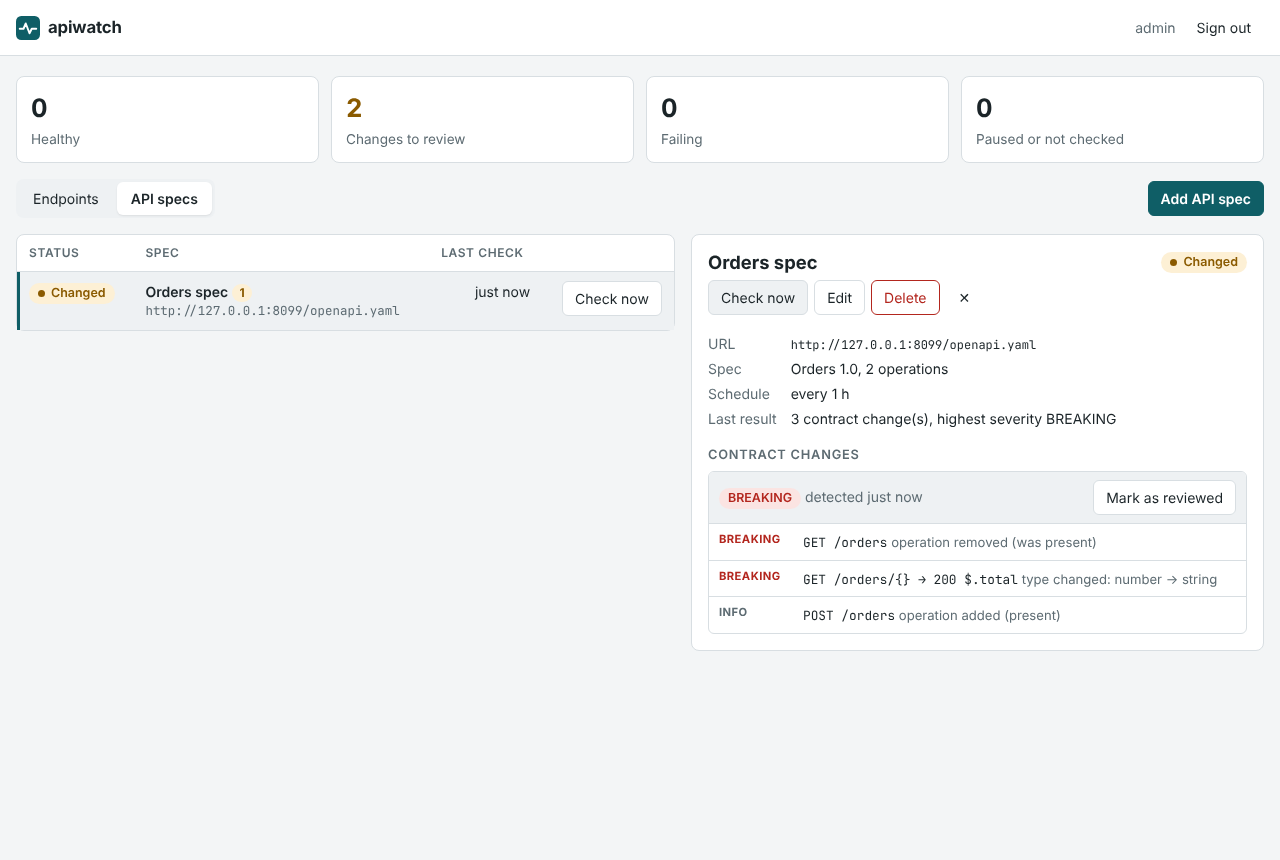Sign out of apiwatch
Viewport: 1280px width, 860px height.
click(x=1224, y=28)
